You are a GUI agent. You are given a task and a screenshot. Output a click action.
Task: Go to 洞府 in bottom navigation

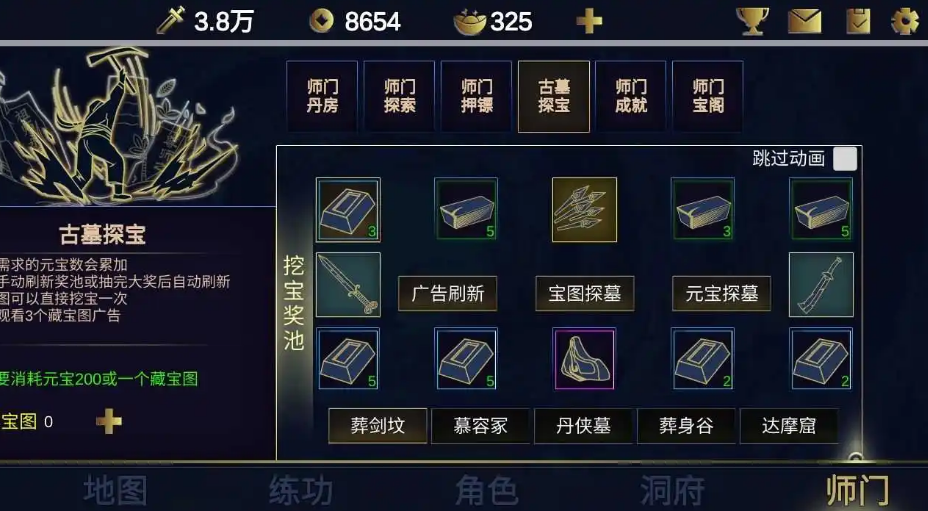click(x=672, y=490)
